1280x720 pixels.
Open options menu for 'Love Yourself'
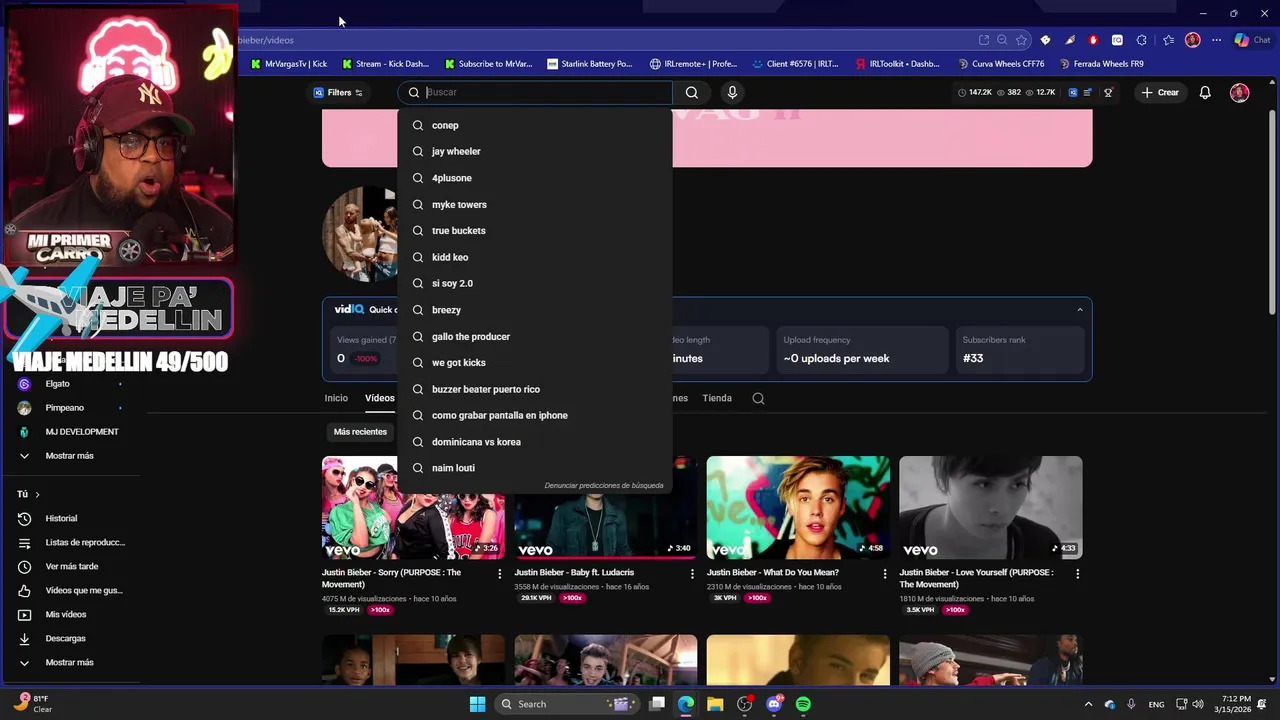point(1077,574)
